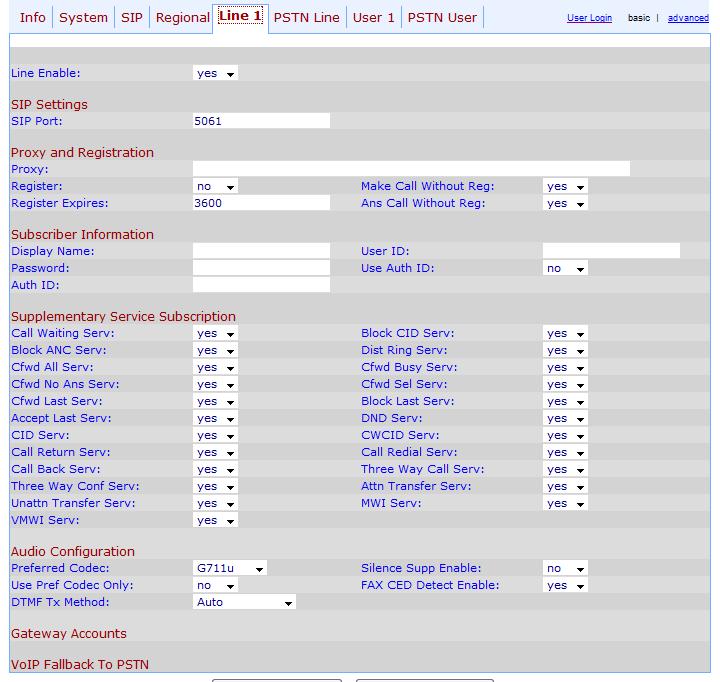The height and width of the screenshot is (682, 720).
Task: Open Call Back Serv dropdown
Action: pos(215,469)
